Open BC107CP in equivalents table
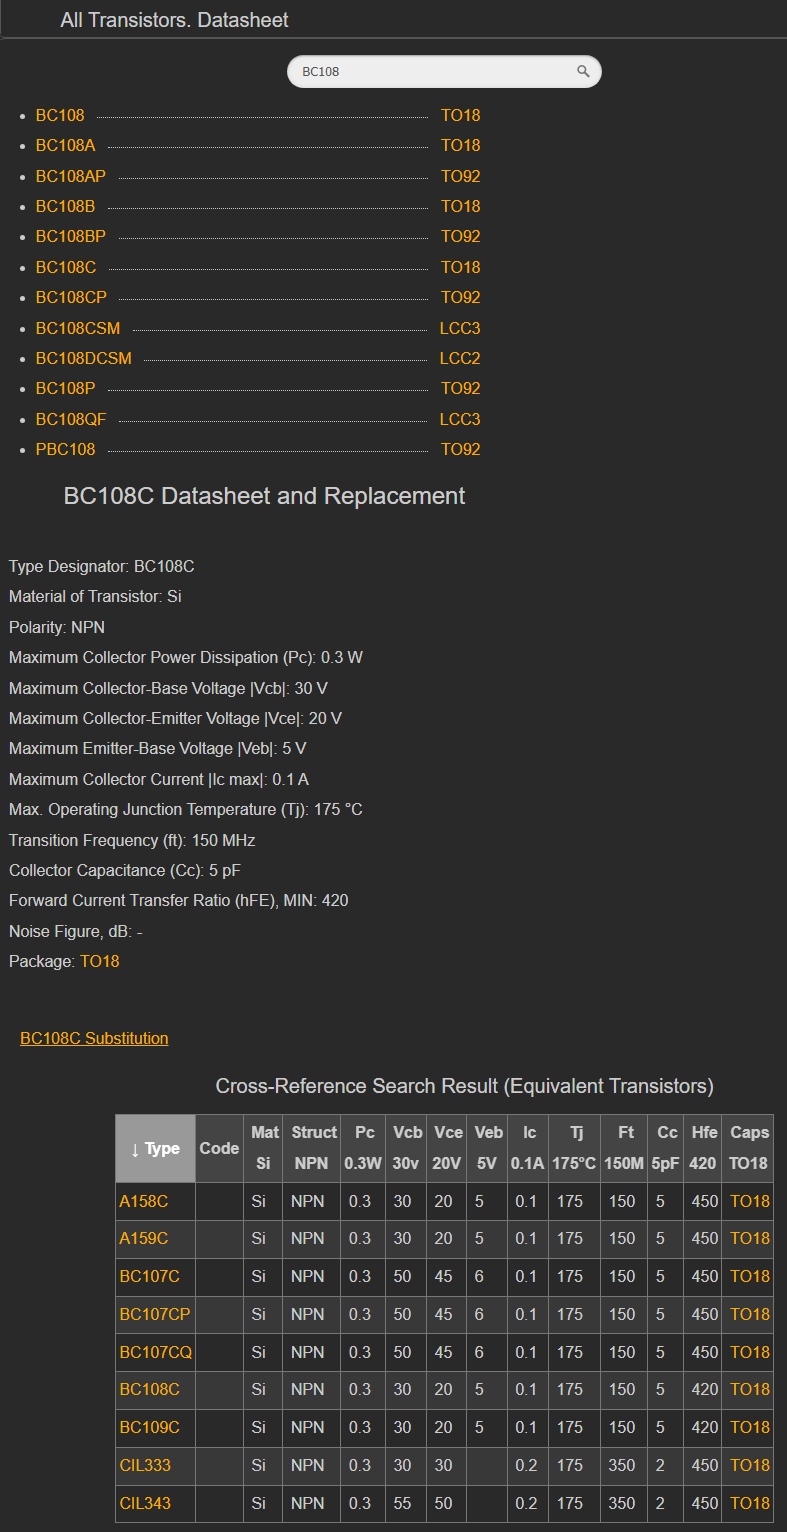787x1532 pixels. tap(155, 1314)
